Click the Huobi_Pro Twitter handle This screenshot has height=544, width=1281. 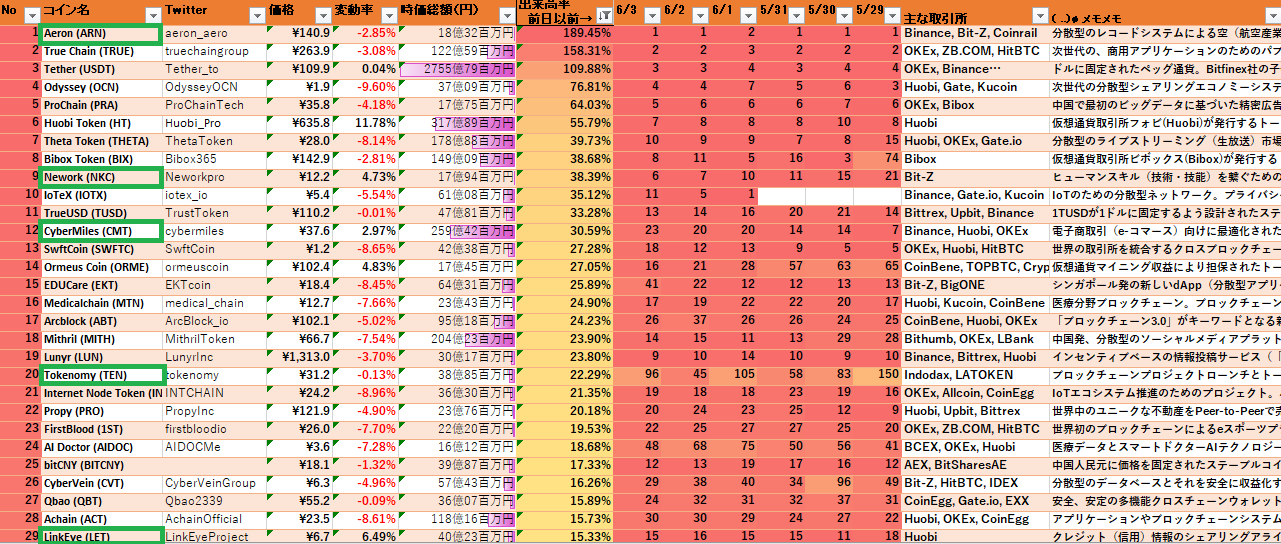[193, 123]
